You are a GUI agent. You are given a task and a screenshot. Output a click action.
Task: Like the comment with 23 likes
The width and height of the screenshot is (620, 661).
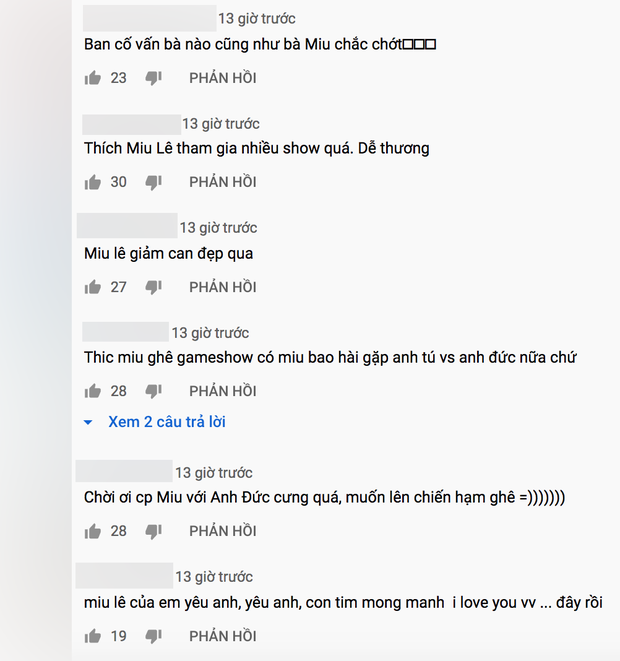pyautogui.click(x=92, y=78)
